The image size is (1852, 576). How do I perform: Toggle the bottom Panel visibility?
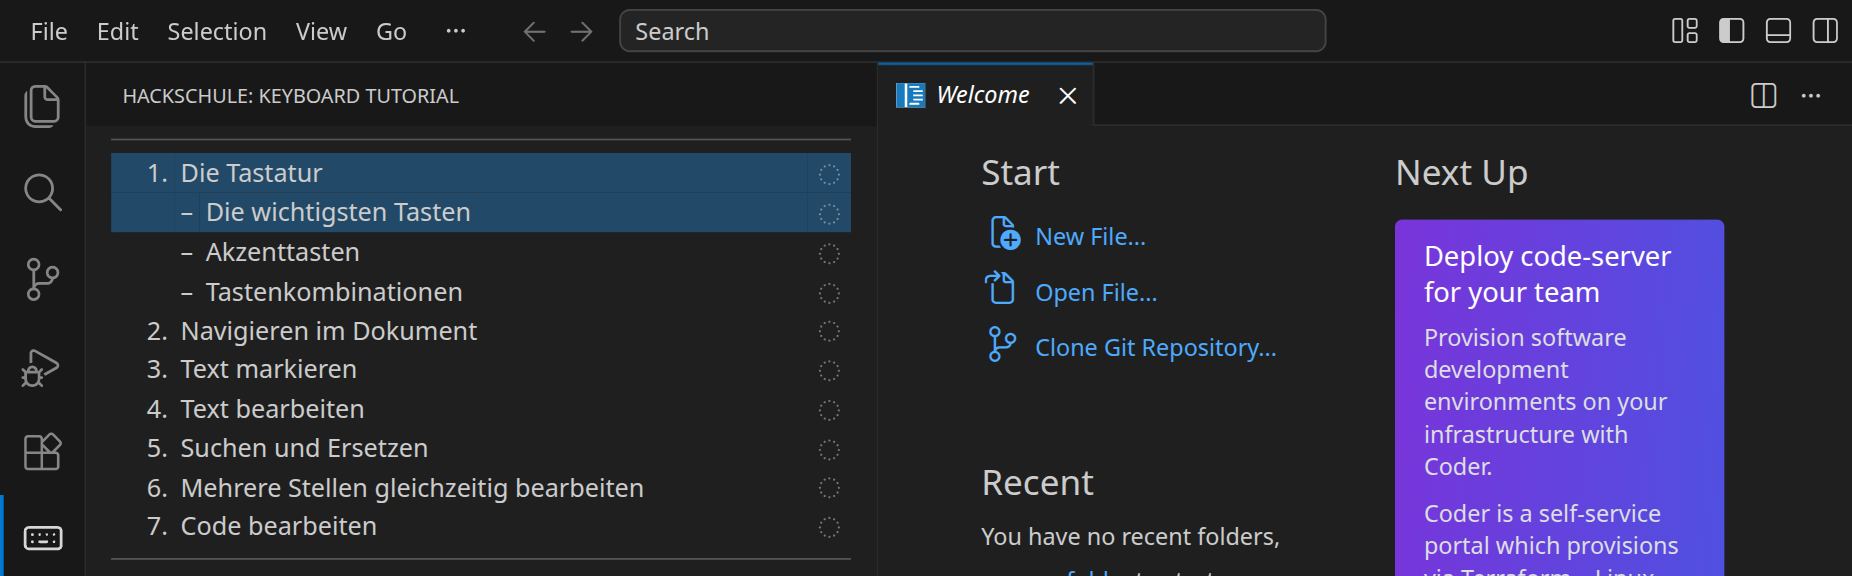(1779, 31)
